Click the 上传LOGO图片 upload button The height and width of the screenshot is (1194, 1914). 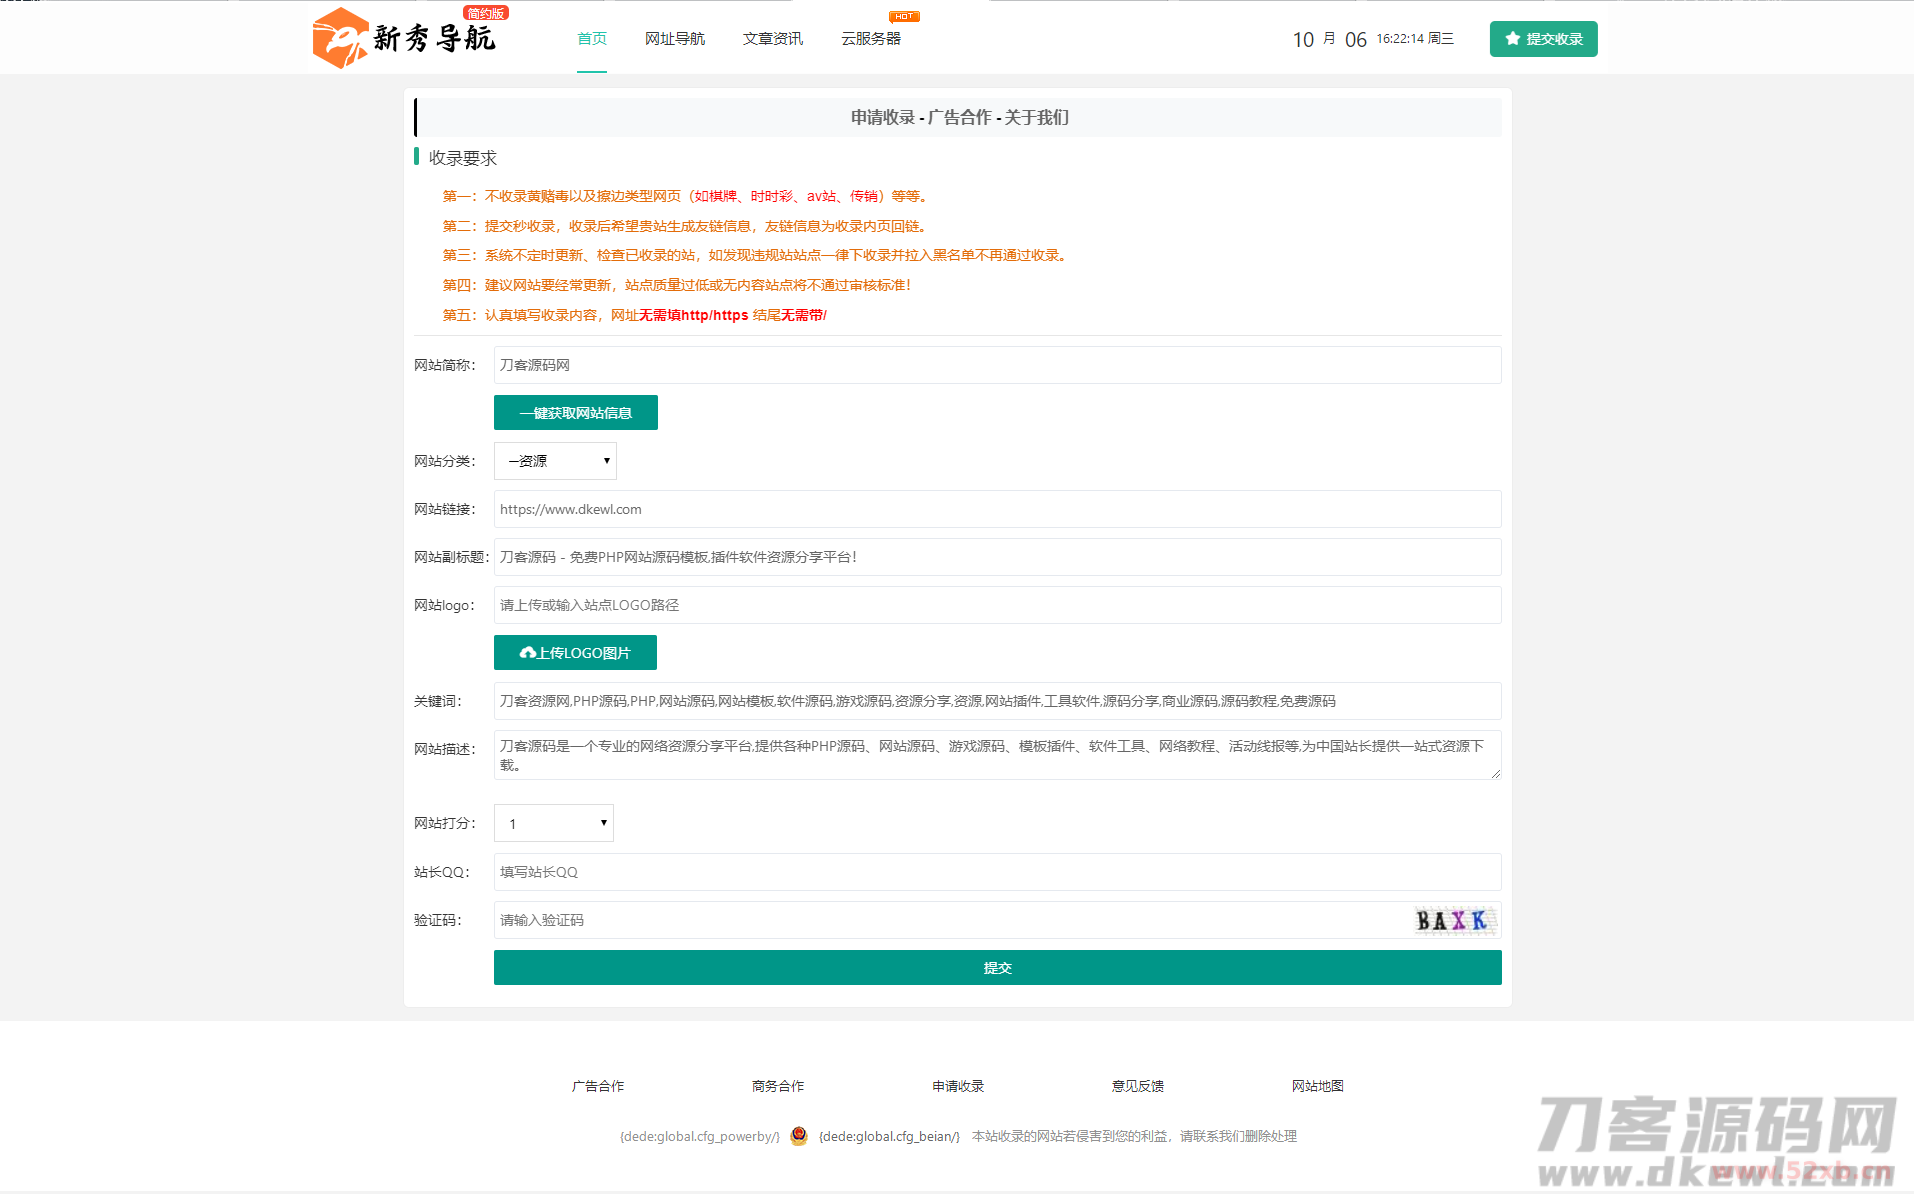tap(575, 653)
